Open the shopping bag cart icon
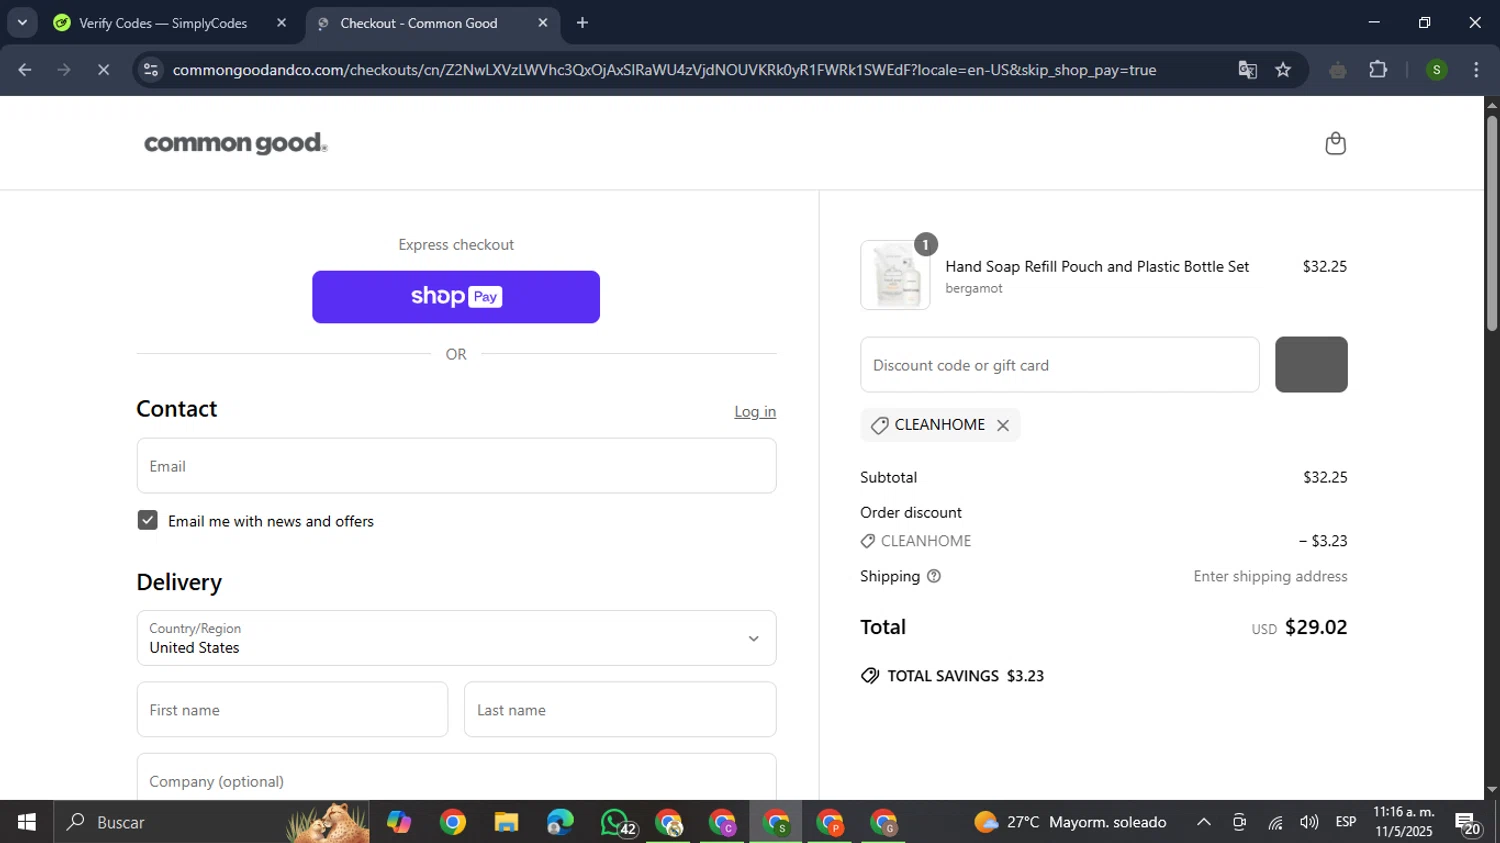 click(1335, 143)
